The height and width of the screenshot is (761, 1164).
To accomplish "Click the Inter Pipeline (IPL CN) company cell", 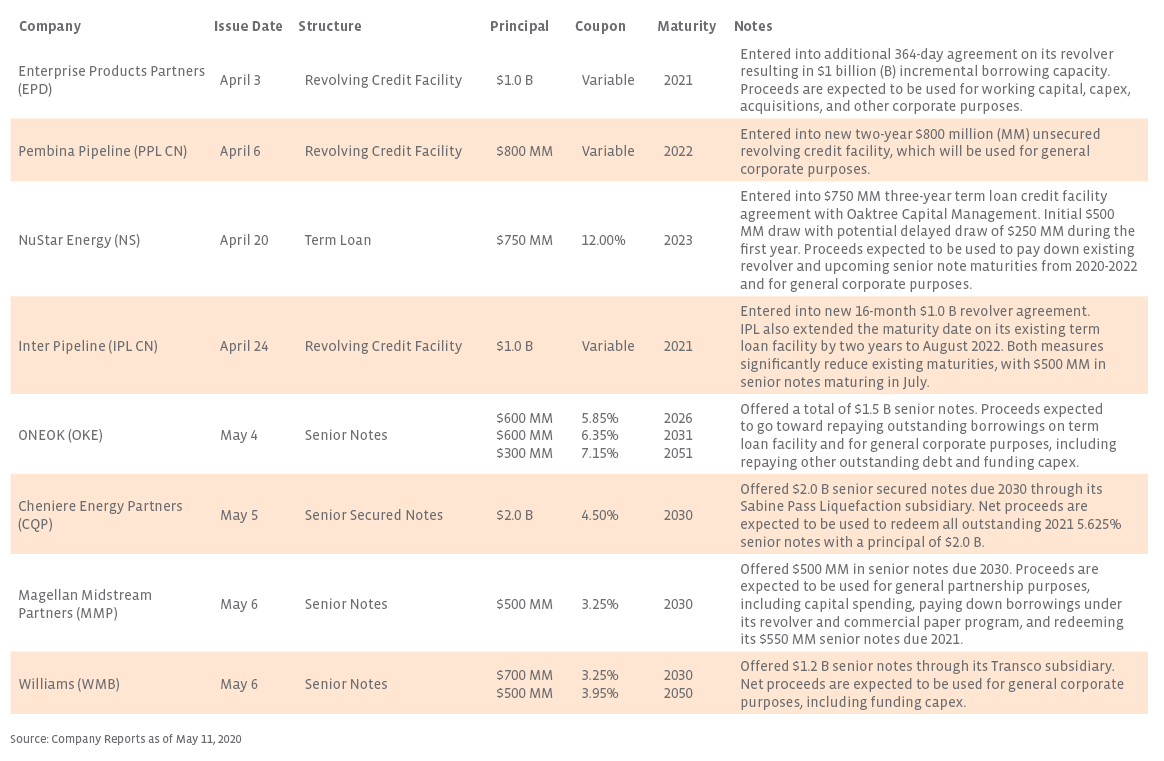I will tap(88, 346).
